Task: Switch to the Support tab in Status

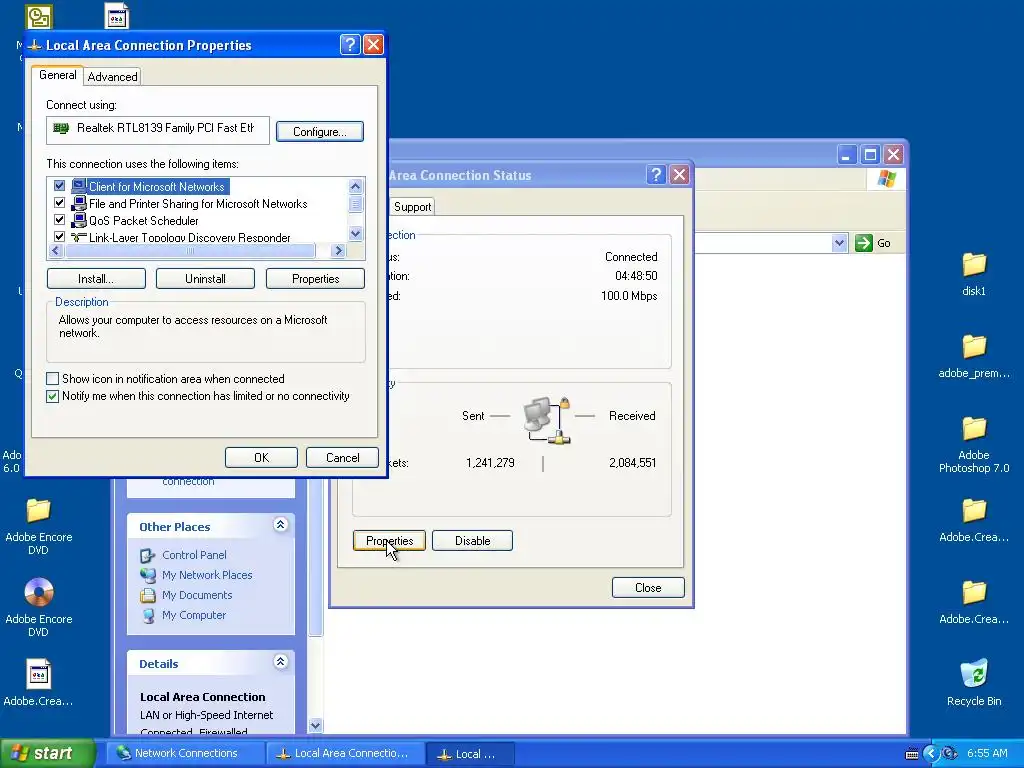Action: [412, 207]
